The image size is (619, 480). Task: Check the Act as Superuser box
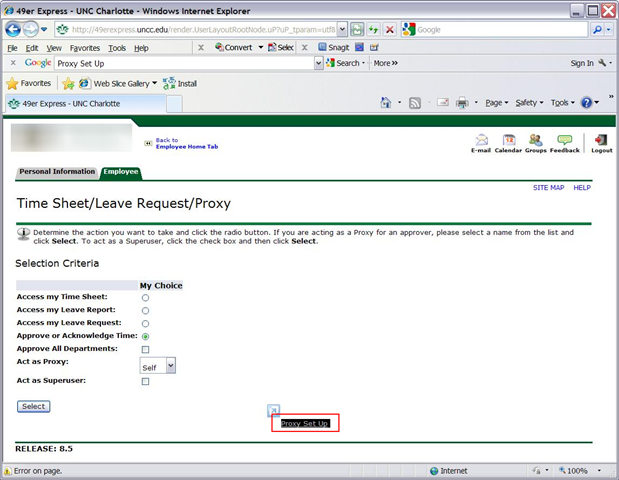[x=145, y=382]
